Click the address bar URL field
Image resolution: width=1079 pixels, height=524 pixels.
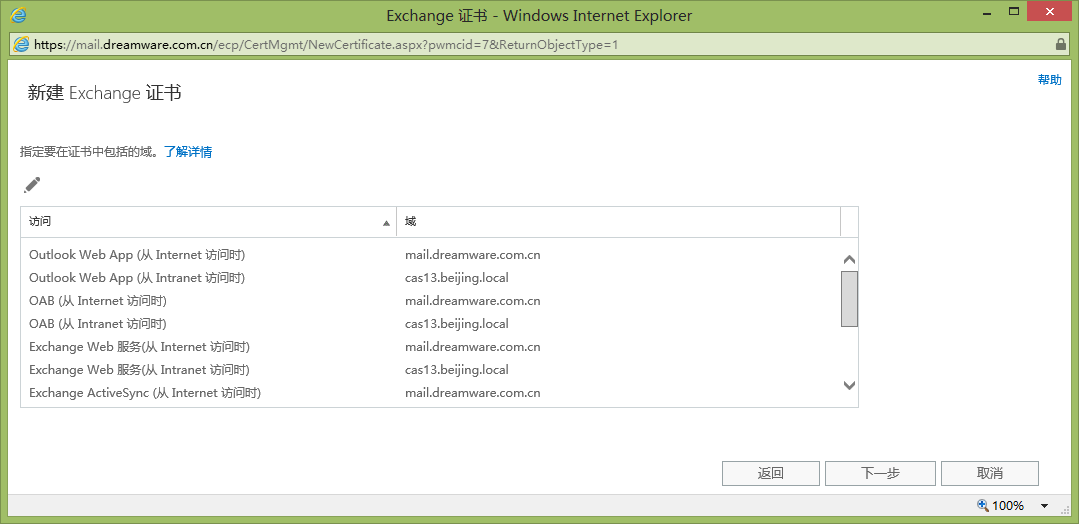pos(542,45)
